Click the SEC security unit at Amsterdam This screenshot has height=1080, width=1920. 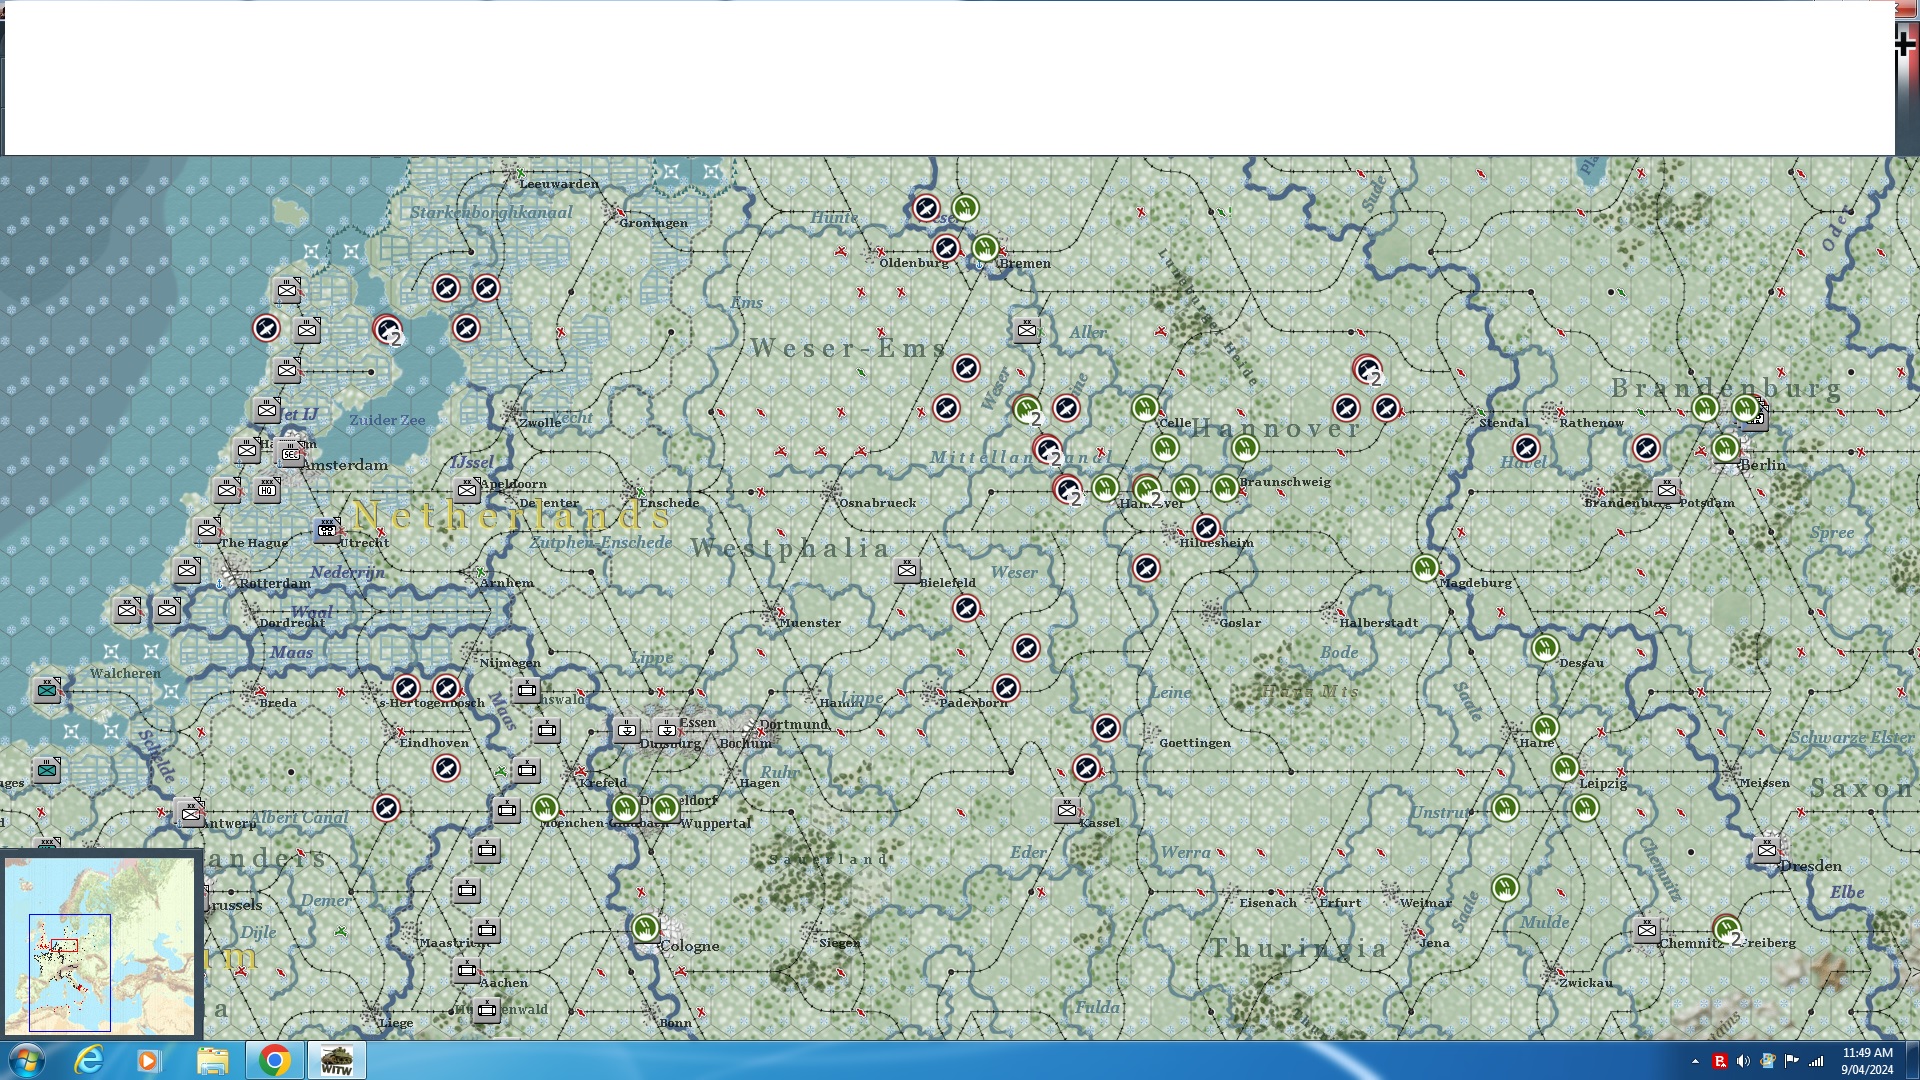[290, 454]
